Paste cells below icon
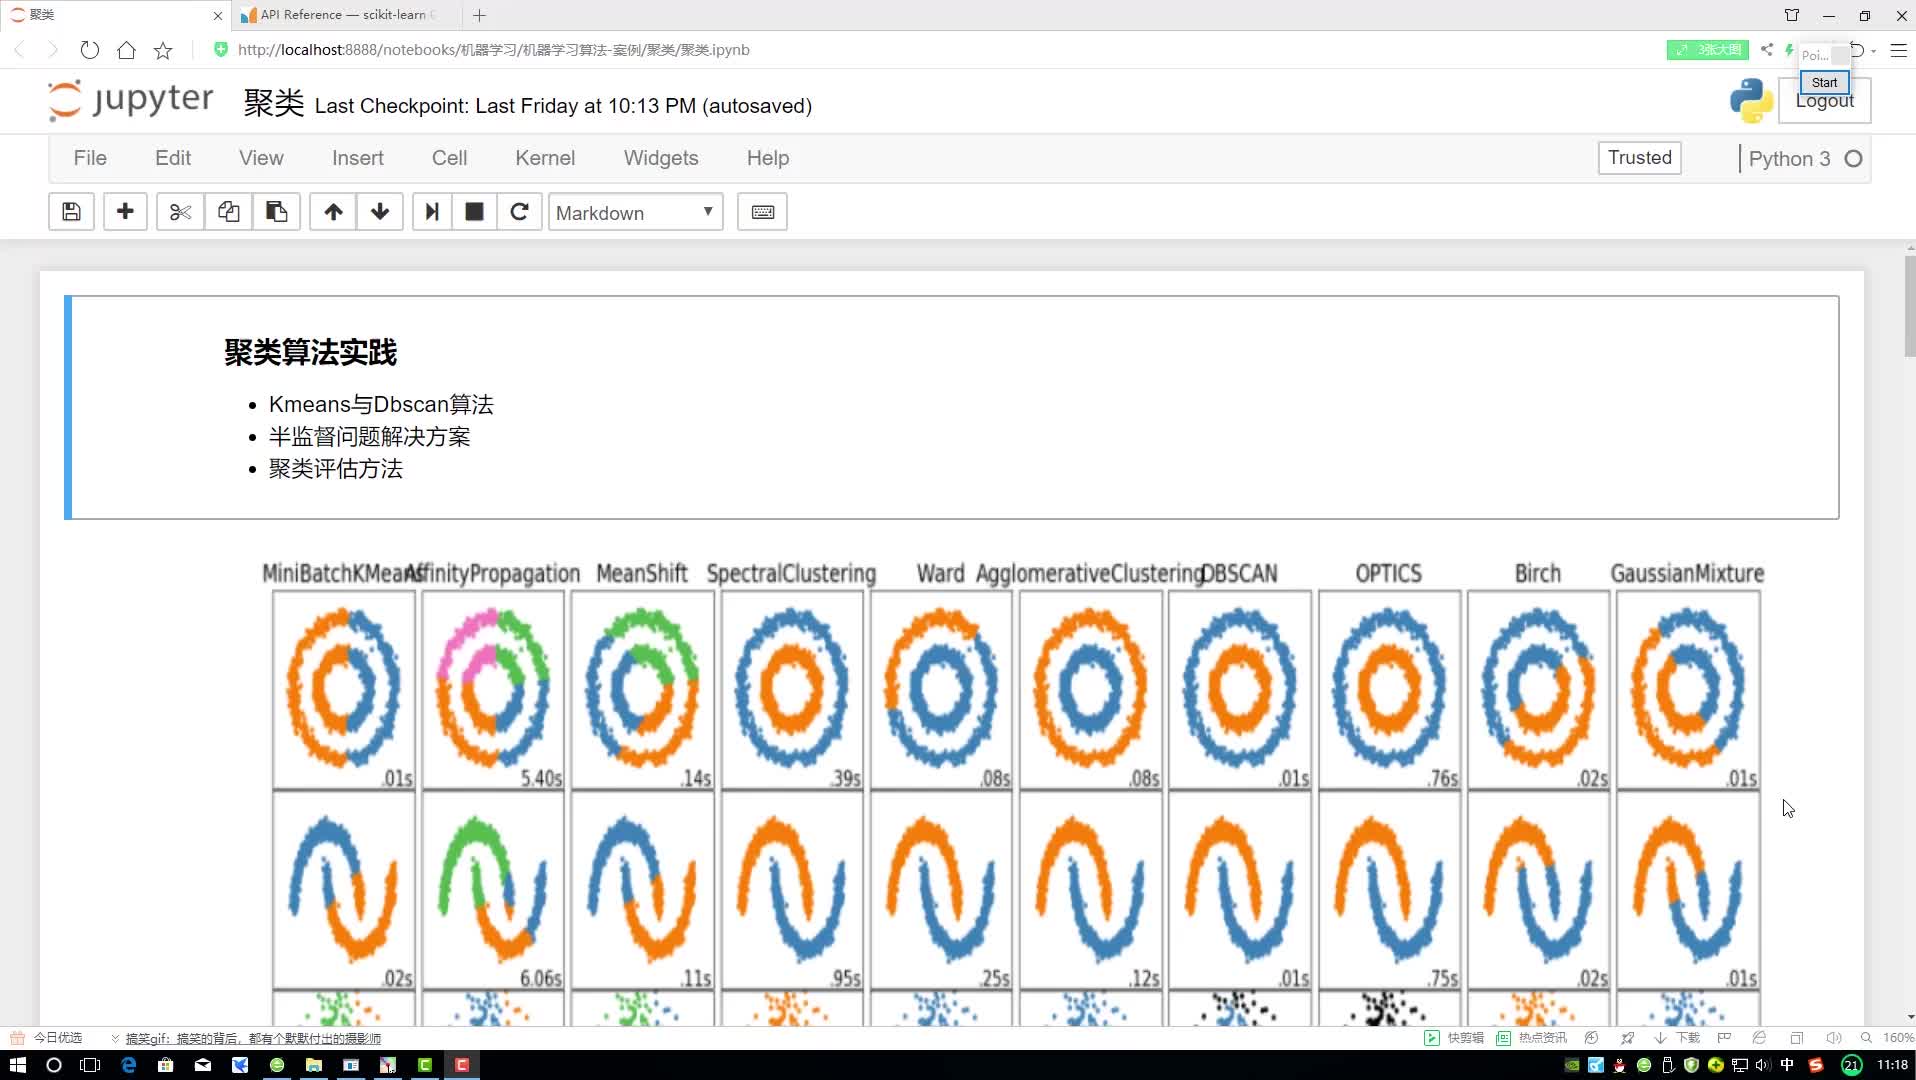Screen dimensions: 1916x1080 [276, 212]
